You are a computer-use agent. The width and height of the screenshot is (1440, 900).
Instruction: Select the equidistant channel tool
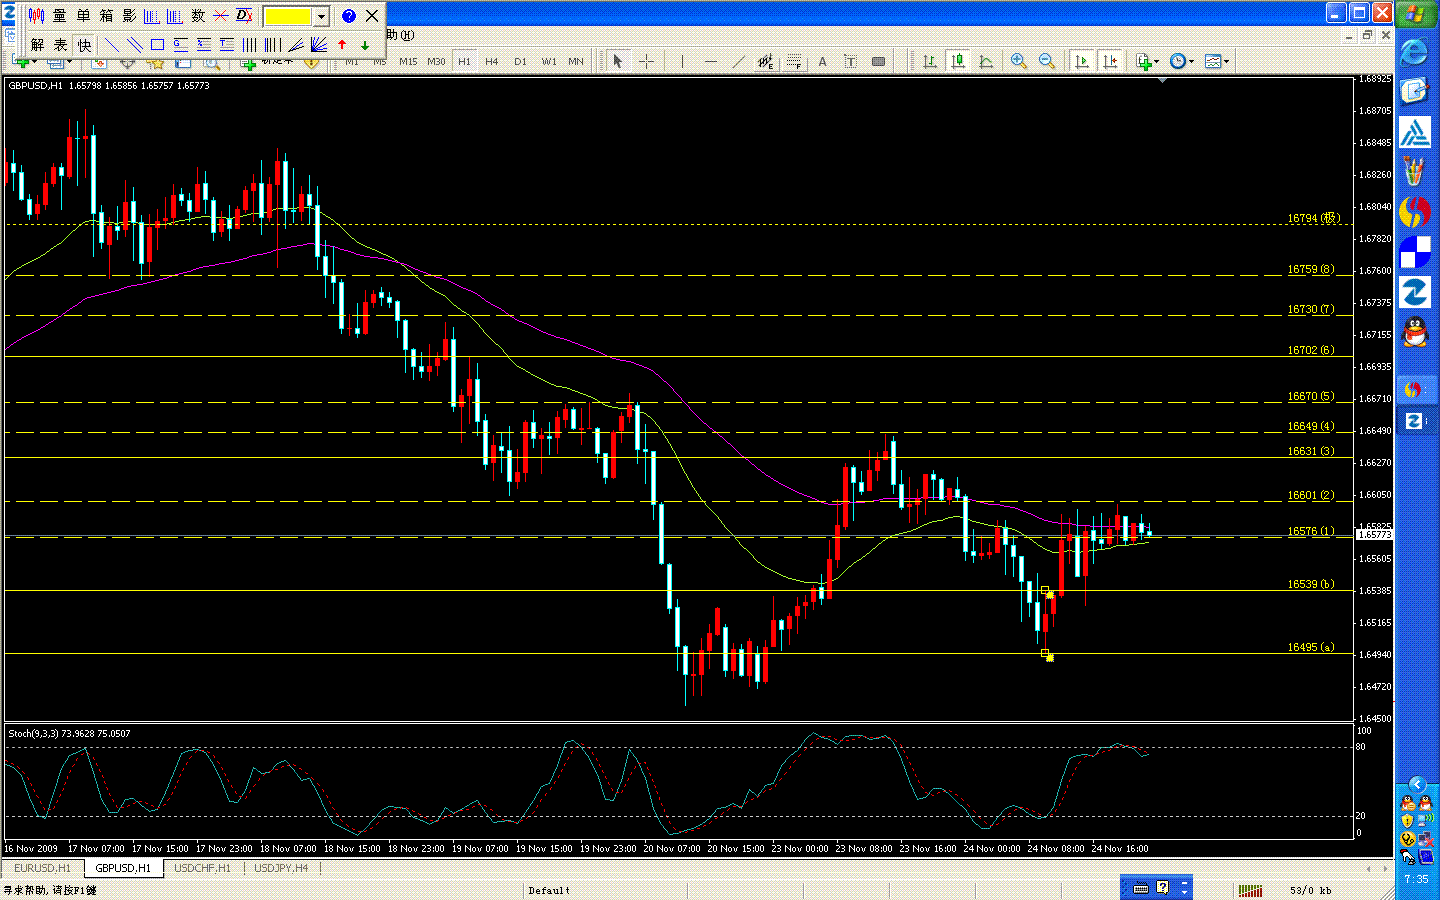click(x=766, y=62)
